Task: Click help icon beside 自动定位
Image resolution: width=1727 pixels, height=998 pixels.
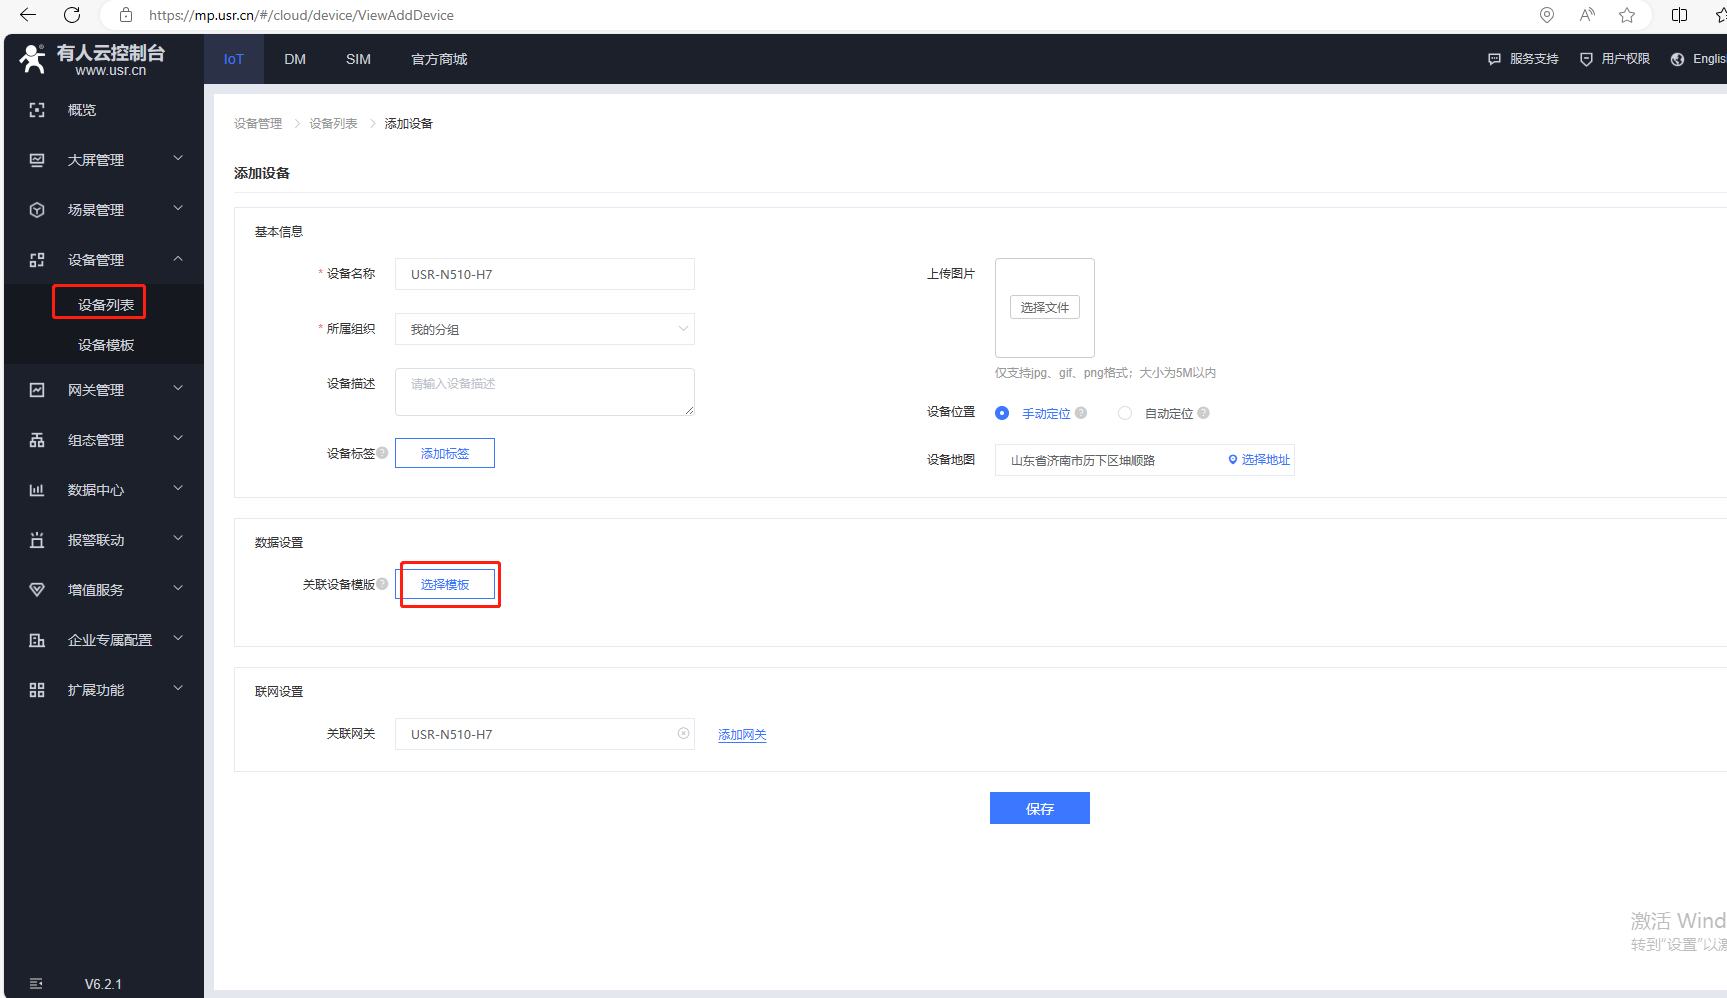Action: [x=1203, y=413]
